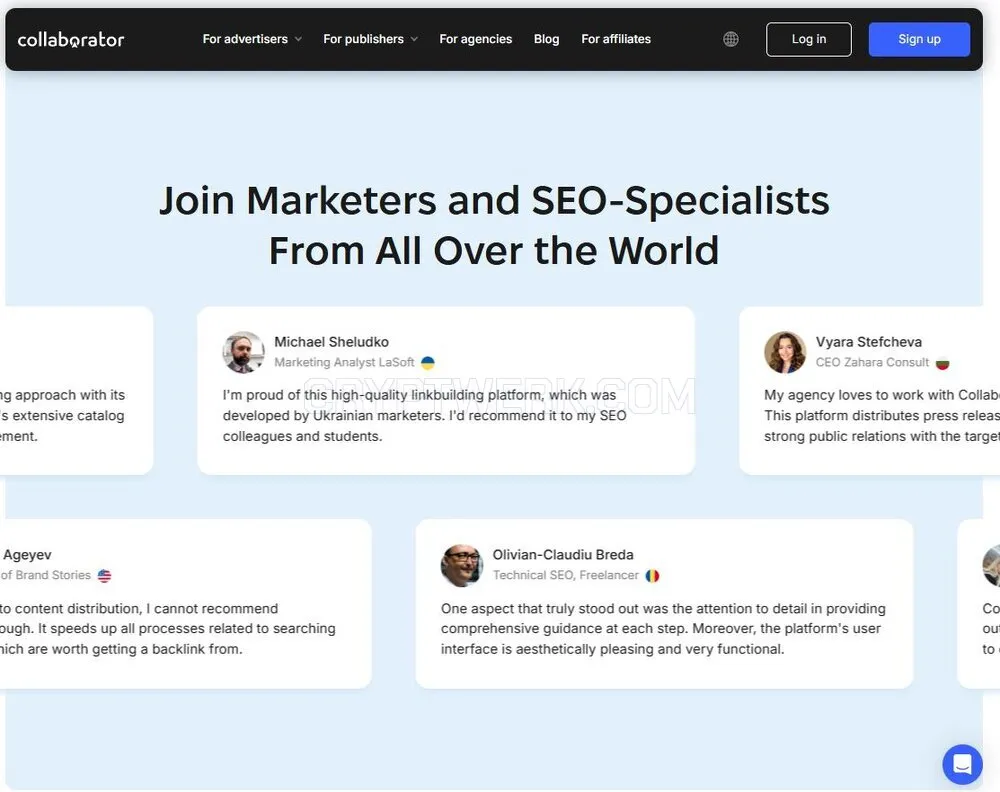The height and width of the screenshot is (792, 1000).
Task: Click the Log in button
Action: click(x=809, y=40)
